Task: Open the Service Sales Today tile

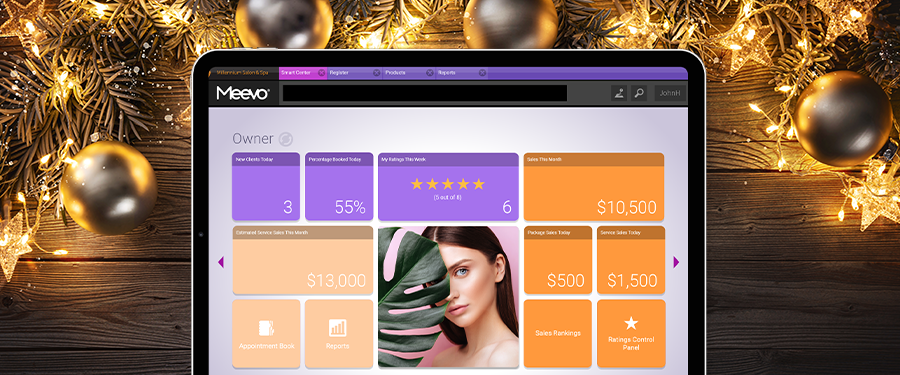Action: pyautogui.click(x=631, y=260)
